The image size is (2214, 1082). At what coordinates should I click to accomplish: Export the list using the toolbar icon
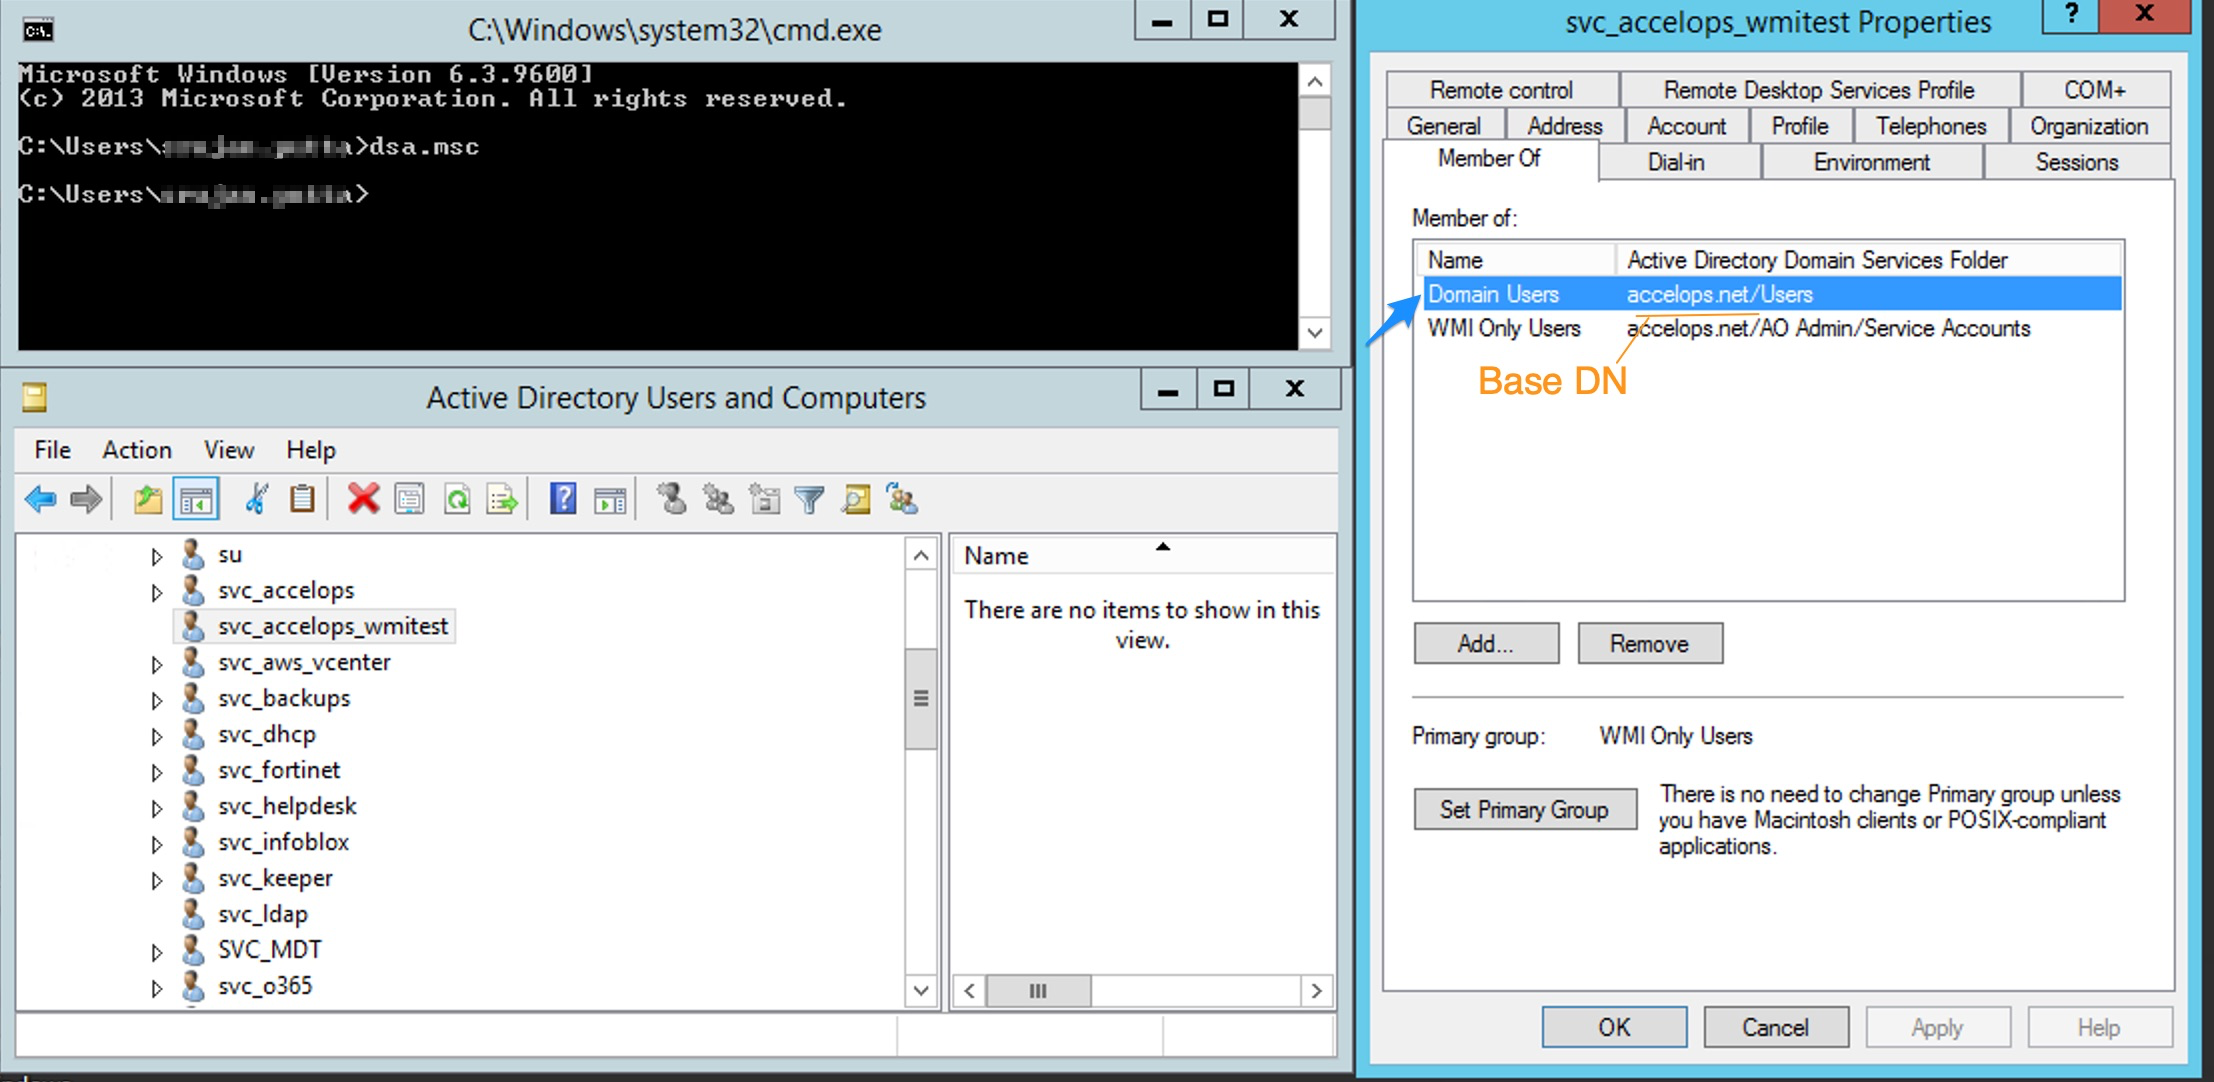(x=500, y=499)
